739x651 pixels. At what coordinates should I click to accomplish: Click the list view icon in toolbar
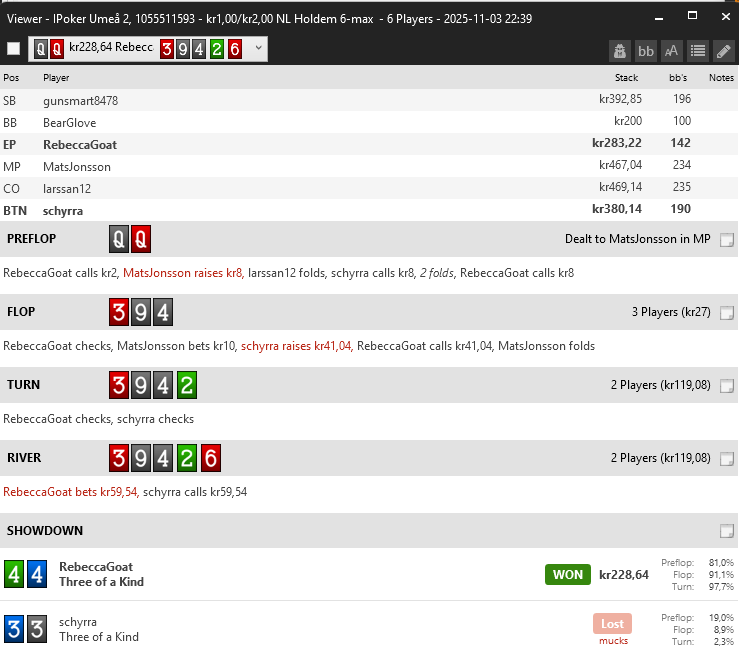click(x=698, y=50)
